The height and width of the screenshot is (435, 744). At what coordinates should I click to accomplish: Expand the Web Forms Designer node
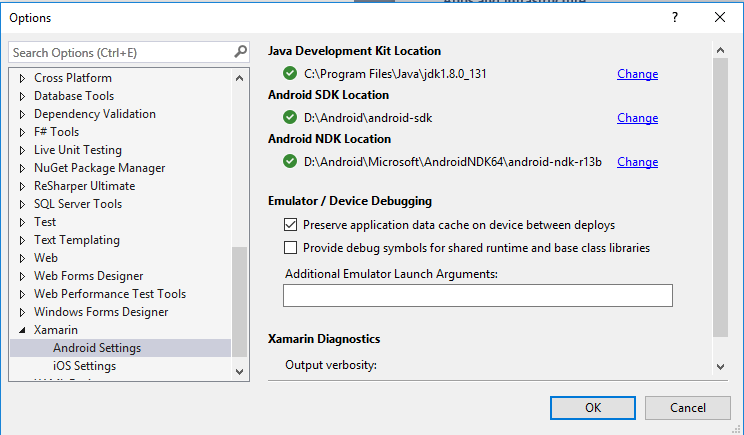point(22,277)
